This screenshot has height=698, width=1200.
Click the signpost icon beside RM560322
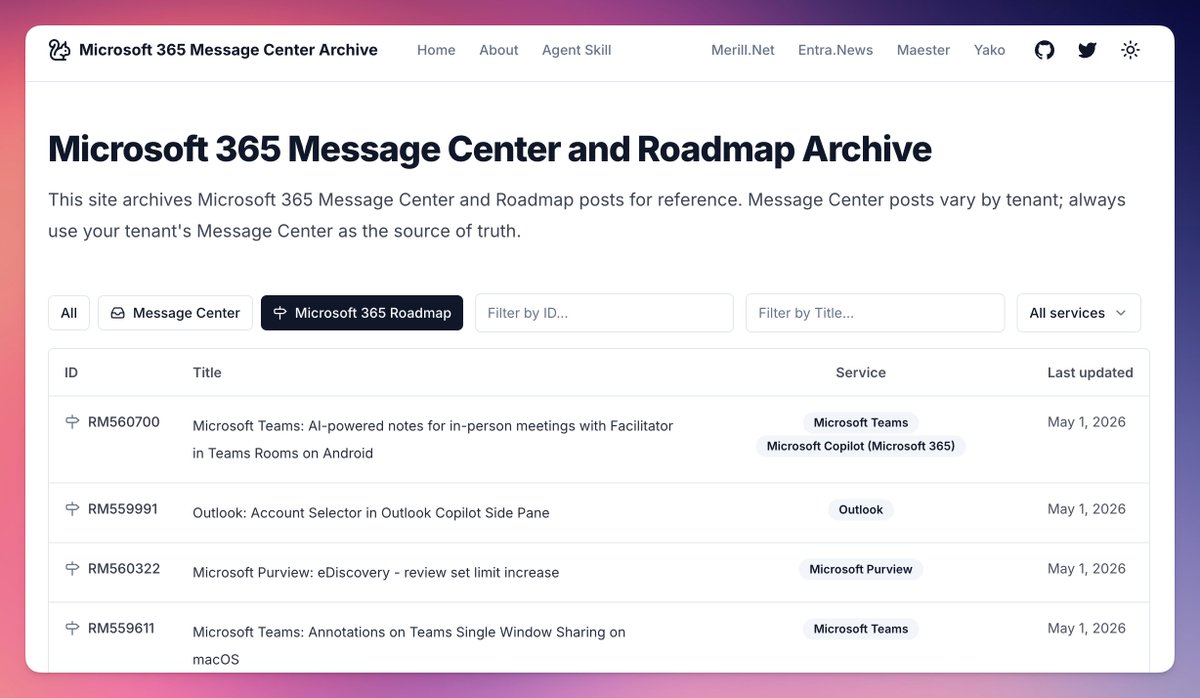click(x=72, y=569)
